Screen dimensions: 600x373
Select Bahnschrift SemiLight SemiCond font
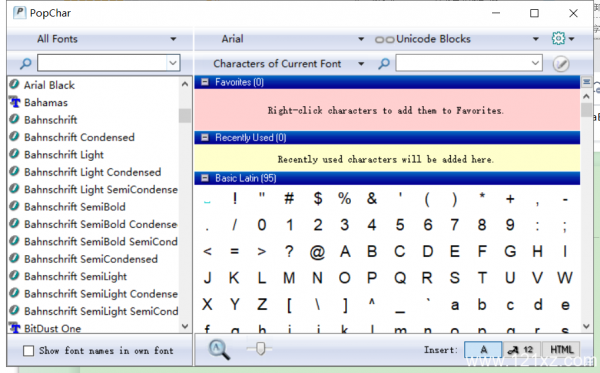tap(101, 311)
